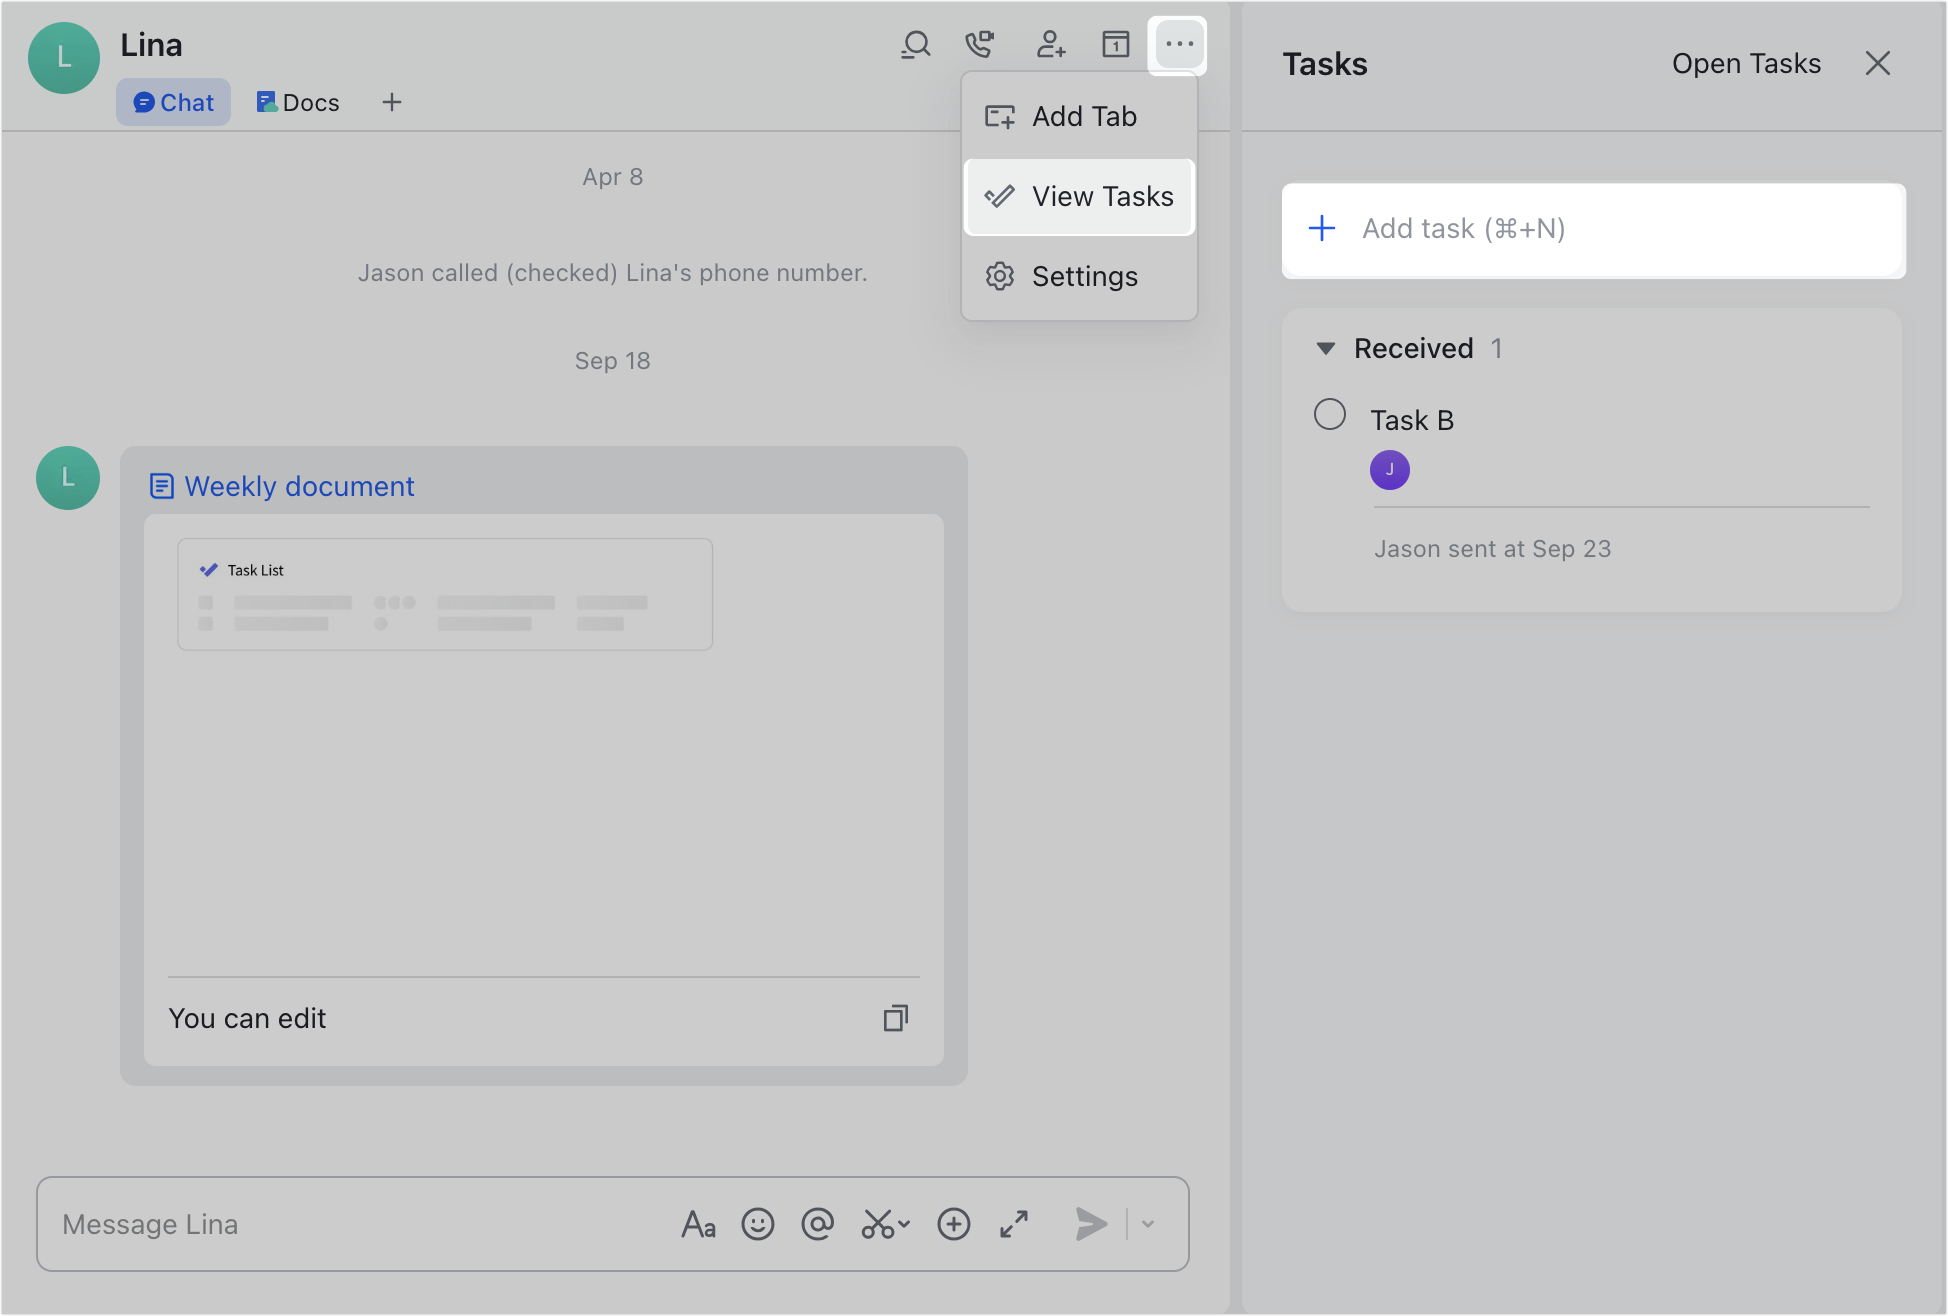Mark Task B as complete

[1331, 414]
